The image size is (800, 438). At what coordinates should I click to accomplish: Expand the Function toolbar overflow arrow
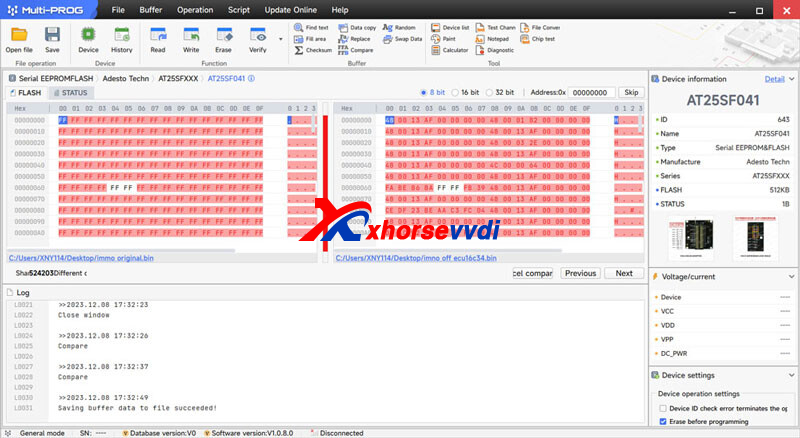[281, 40]
